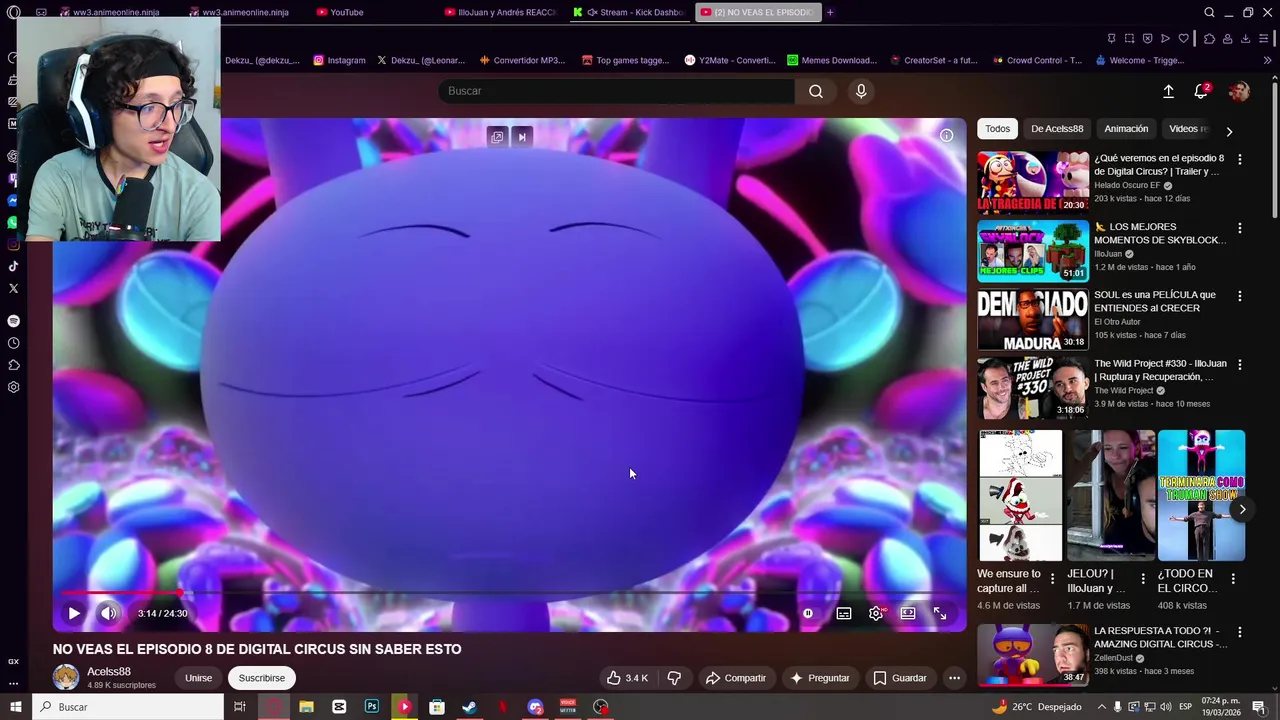Select the Todos filter chip

tap(998, 128)
